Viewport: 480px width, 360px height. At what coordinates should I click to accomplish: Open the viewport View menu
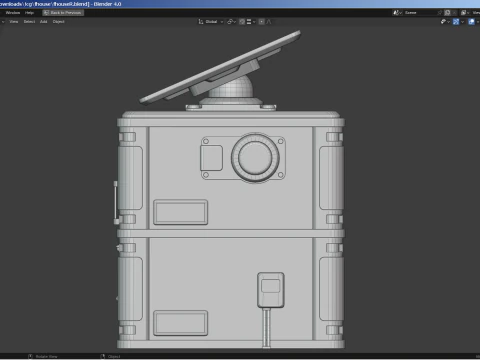click(x=14, y=22)
